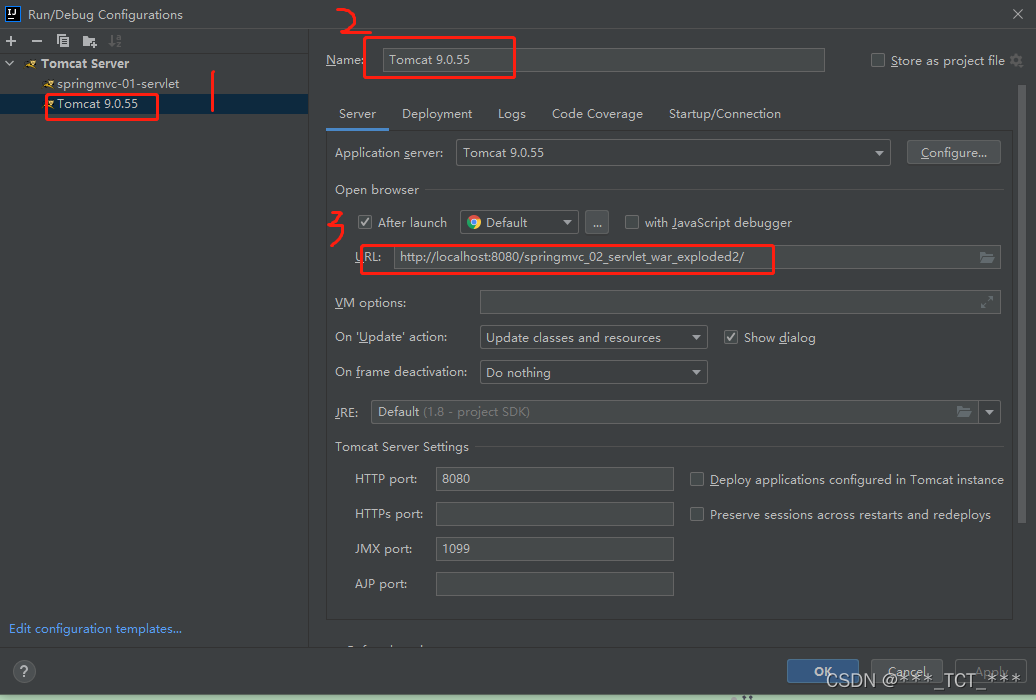
Task: Click the HTTP port field
Action: [x=554, y=479]
